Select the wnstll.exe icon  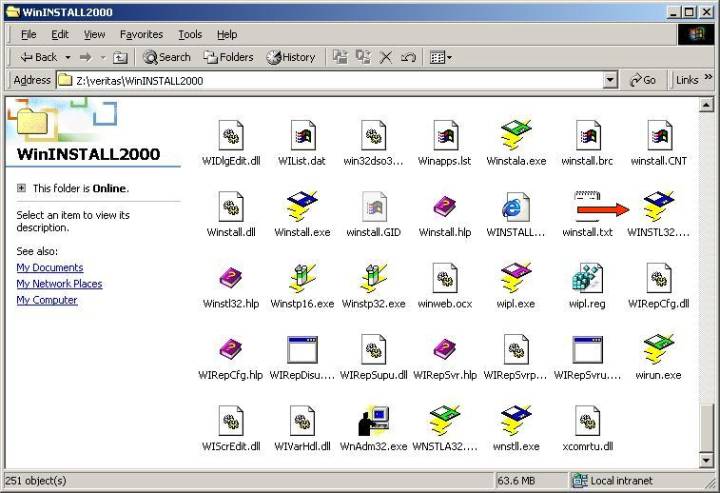(x=516, y=420)
